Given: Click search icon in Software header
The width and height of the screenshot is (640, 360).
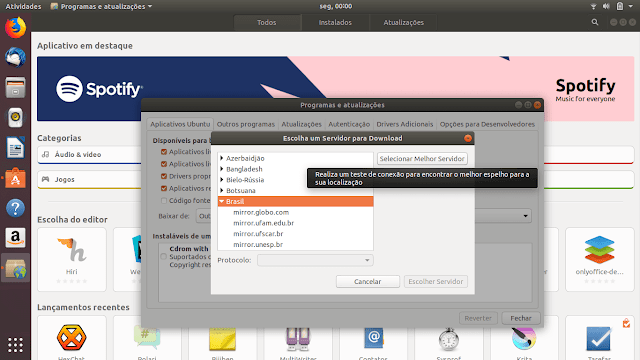Looking at the screenshot, I should click(595, 22).
